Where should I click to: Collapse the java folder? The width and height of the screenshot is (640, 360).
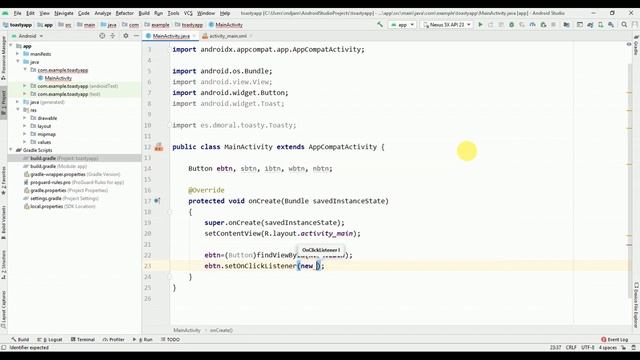point(18,62)
